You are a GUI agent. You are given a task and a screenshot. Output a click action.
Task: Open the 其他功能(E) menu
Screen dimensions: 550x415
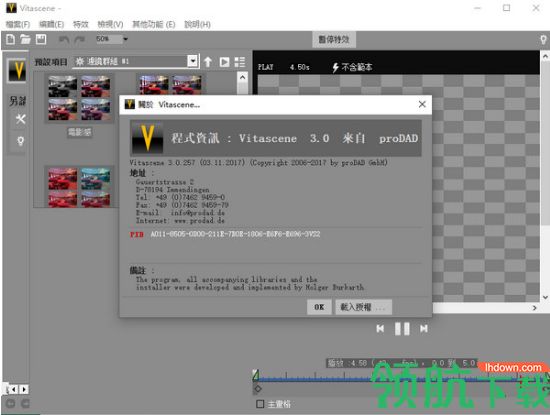pos(154,24)
